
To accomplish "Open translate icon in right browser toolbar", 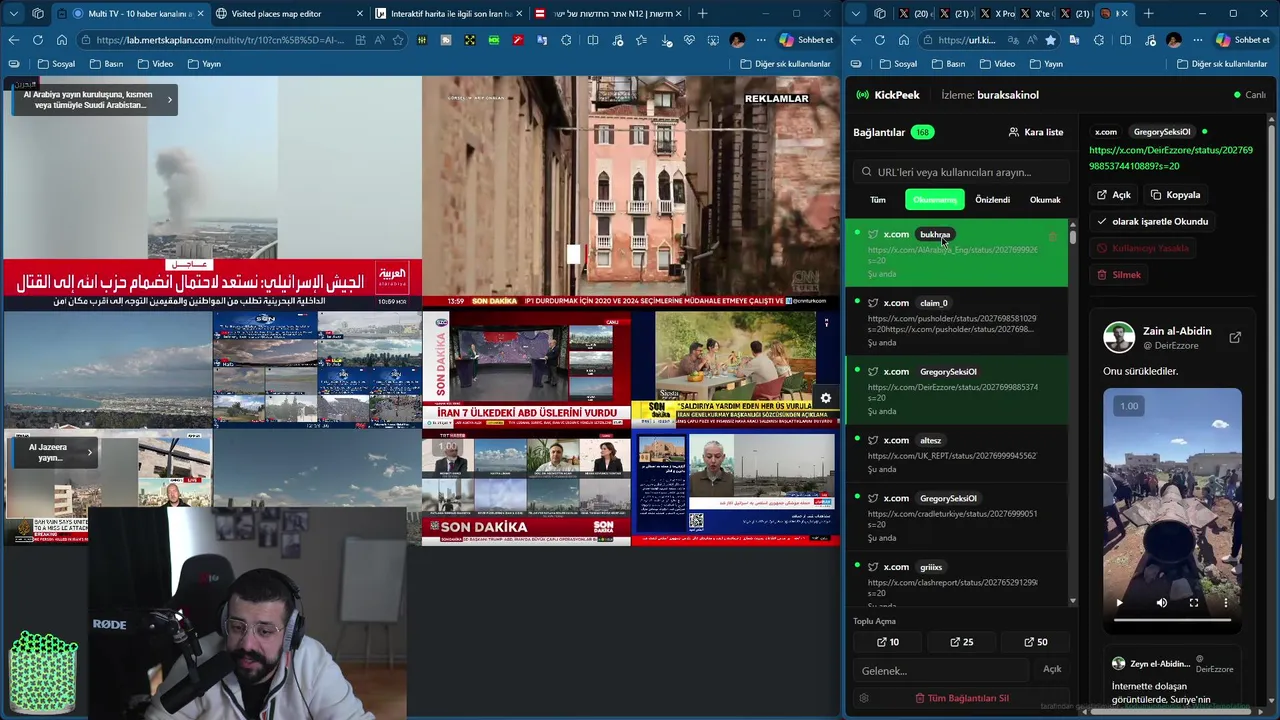I will [1075, 40].
